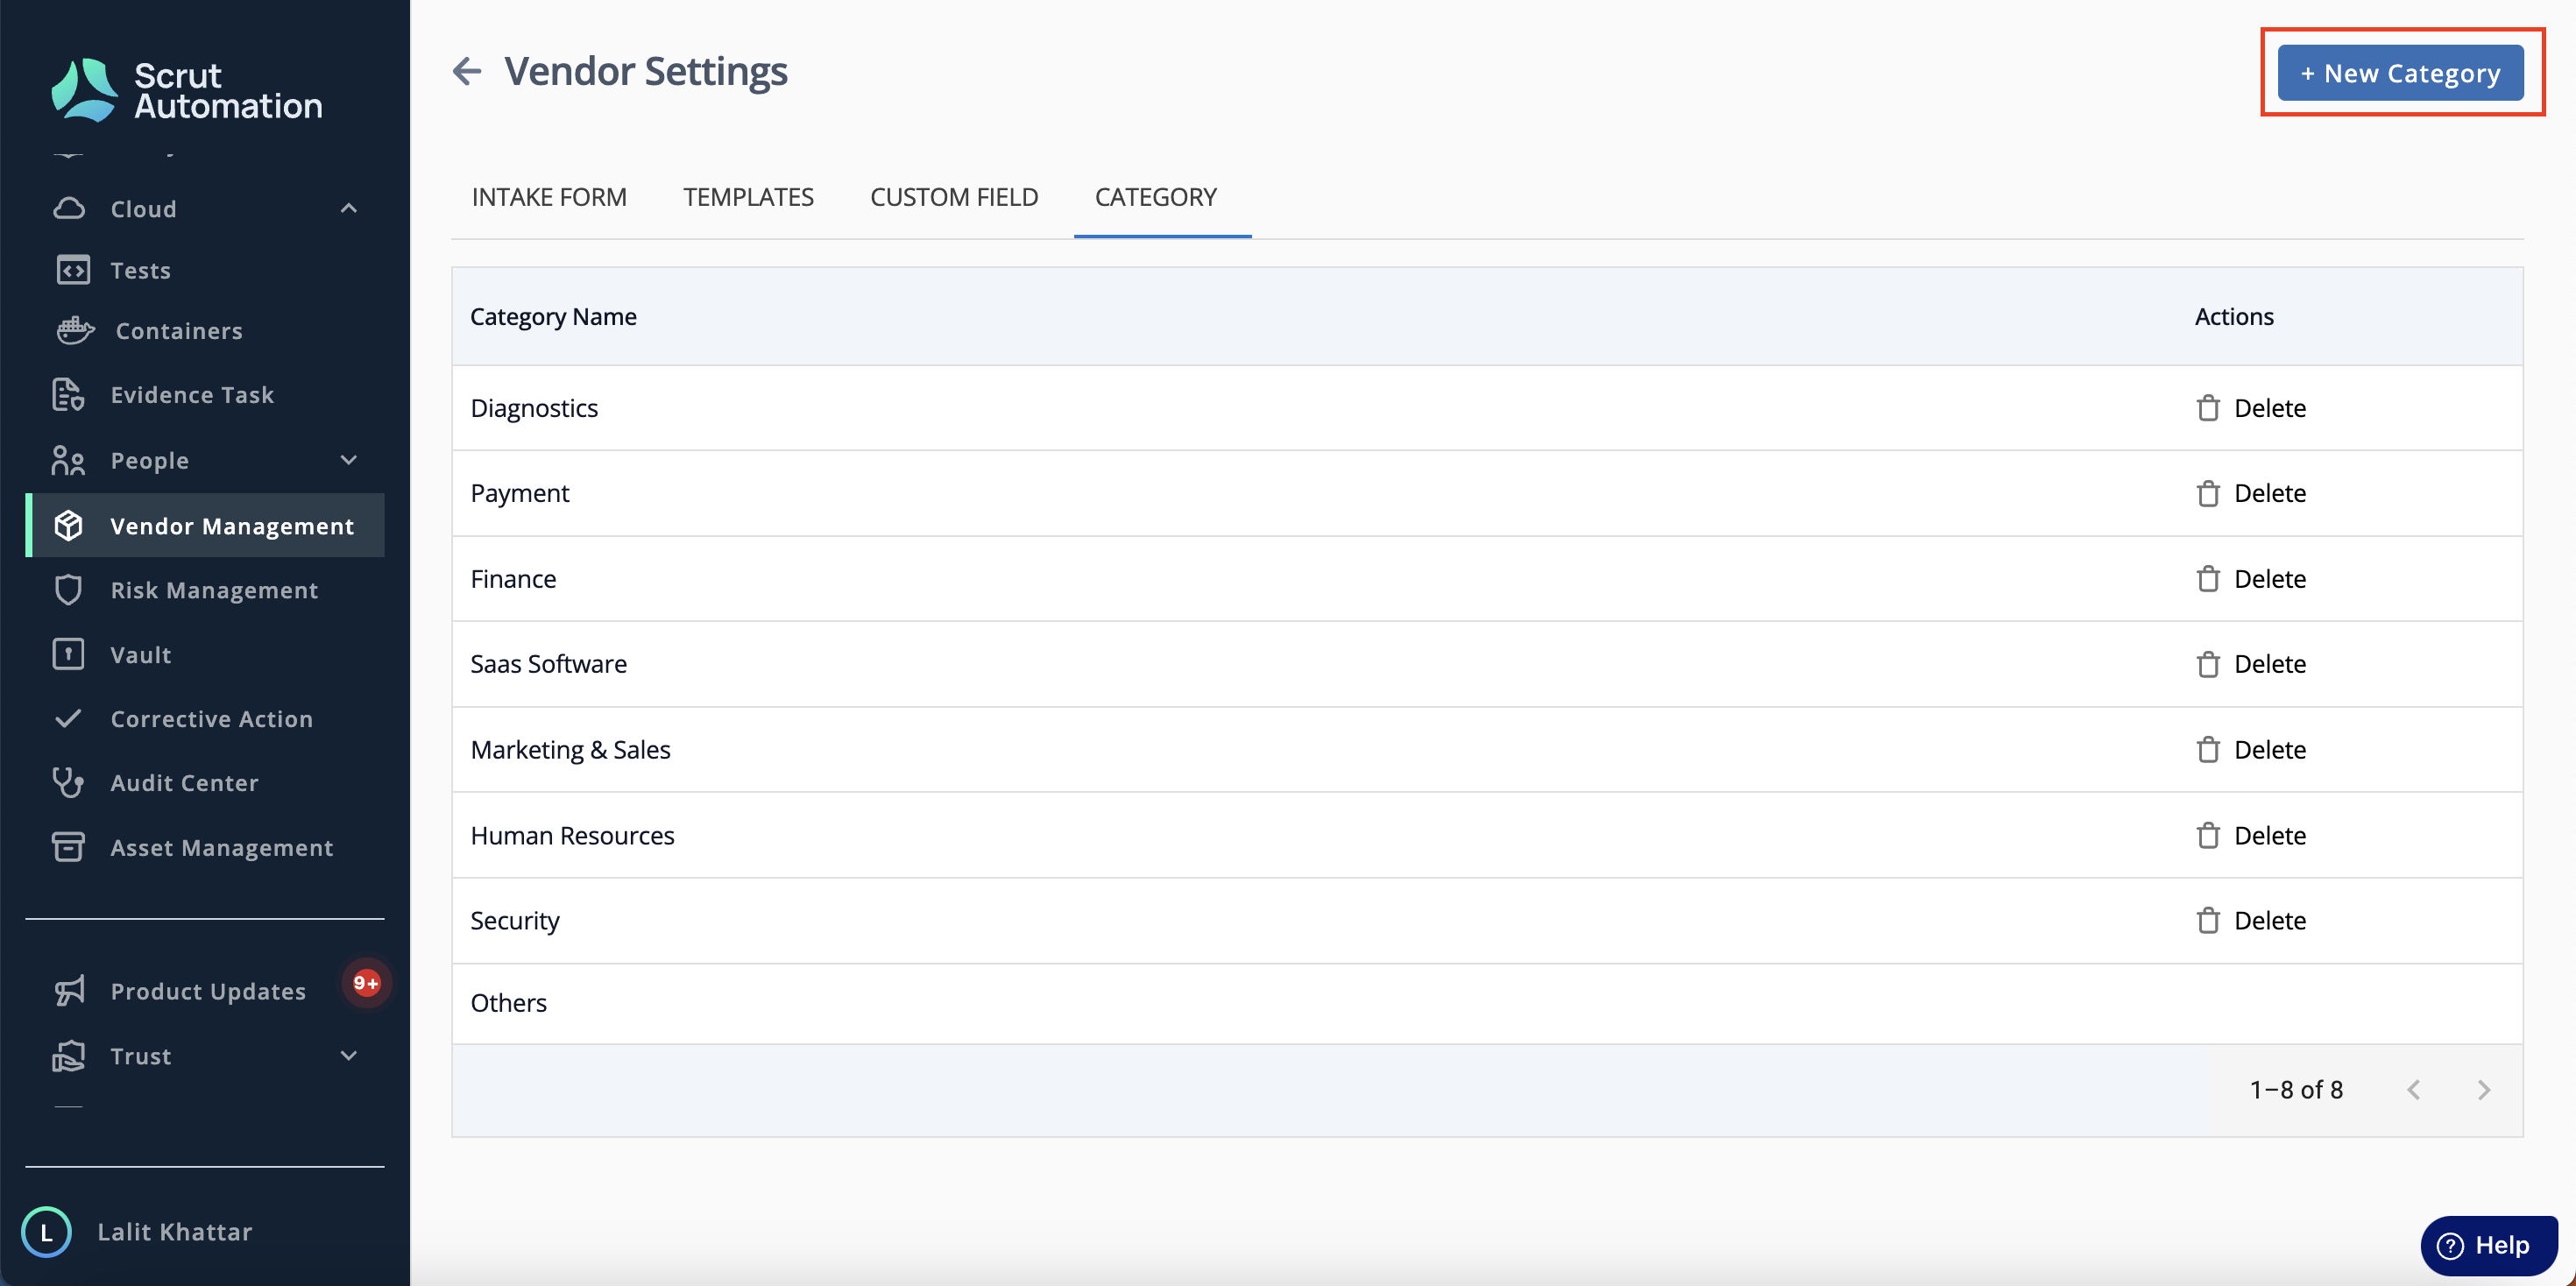
Task: Open the Audit Center sidebar item
Action: (205, 782)
